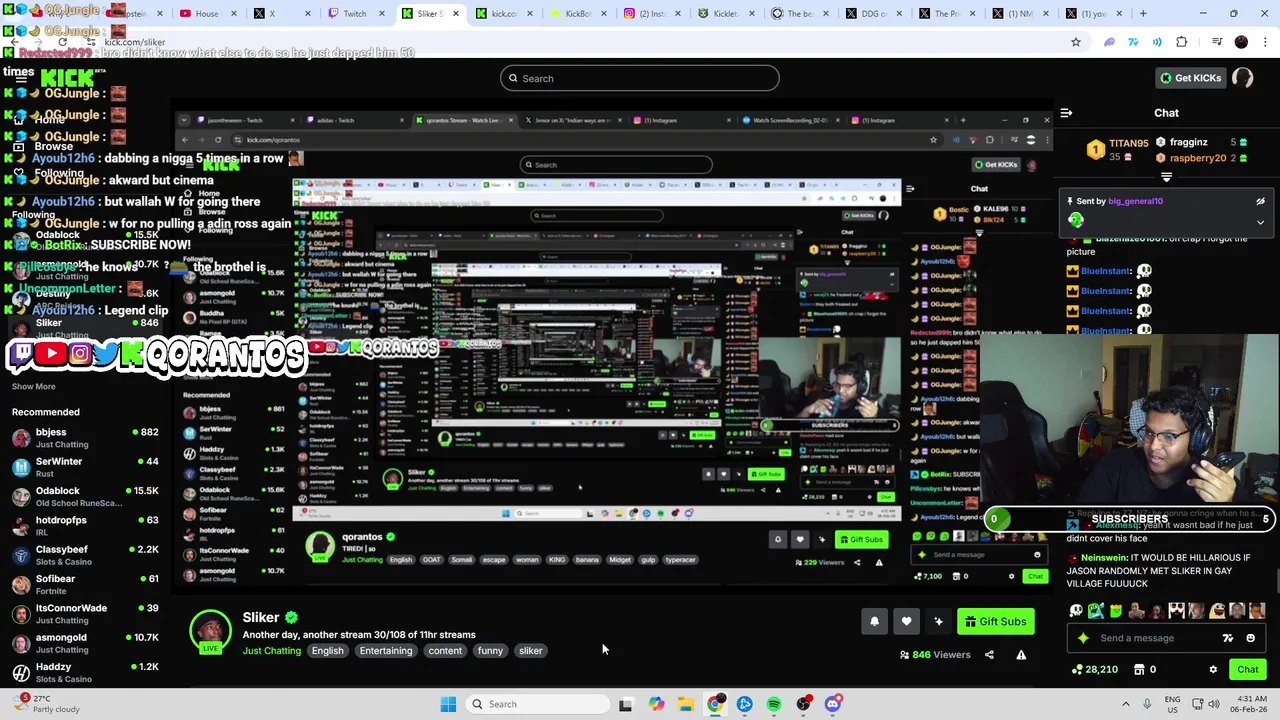Click the microphone tray icon
This screenshot has width=1280, height=720.
click(1147, 704)
